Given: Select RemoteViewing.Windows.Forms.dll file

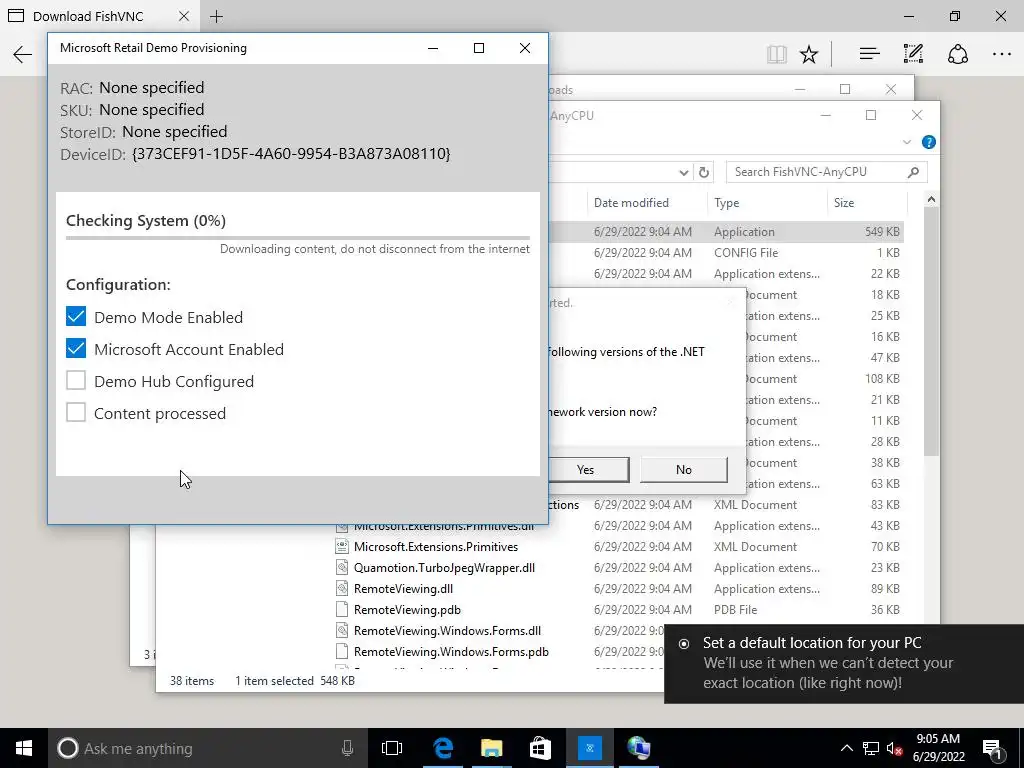Looking at the screenshot, I should [x=447, y=630].
